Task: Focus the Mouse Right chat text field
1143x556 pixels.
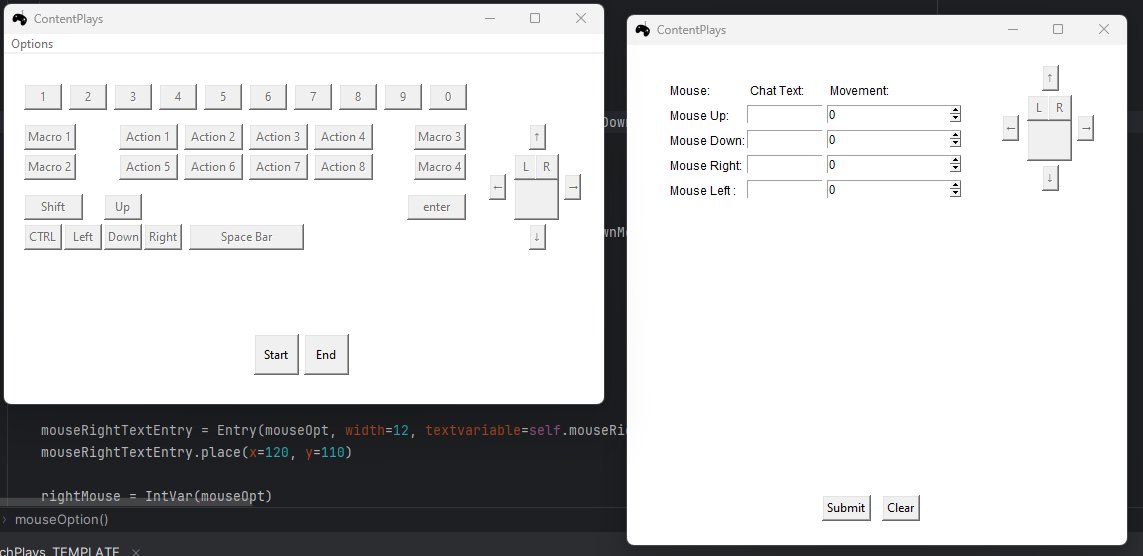Action: pyautogui.click(x=784, y=165)
